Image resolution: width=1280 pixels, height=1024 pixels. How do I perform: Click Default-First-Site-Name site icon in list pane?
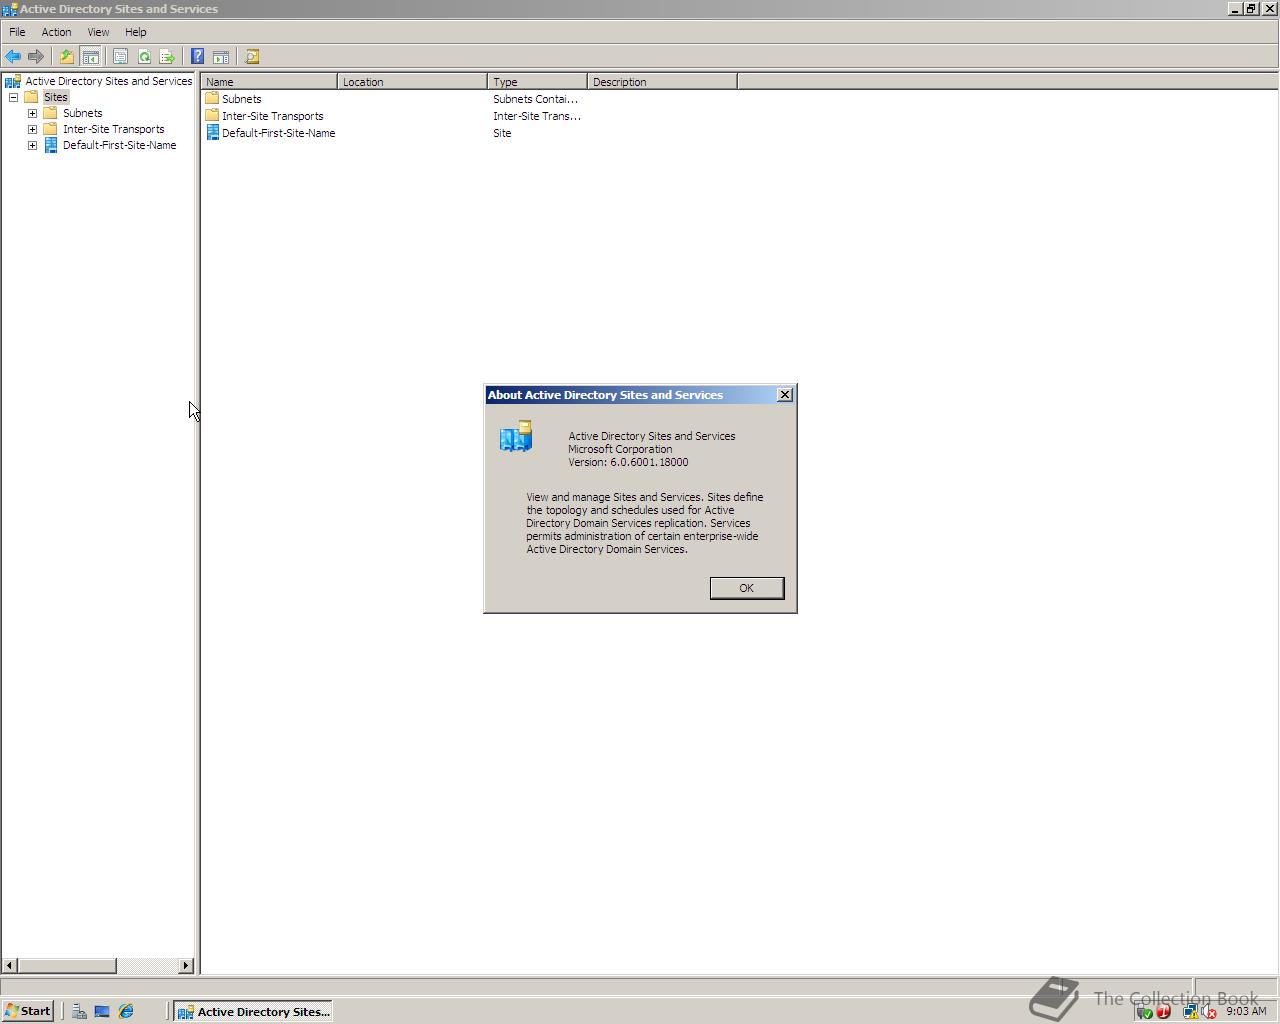212,133
